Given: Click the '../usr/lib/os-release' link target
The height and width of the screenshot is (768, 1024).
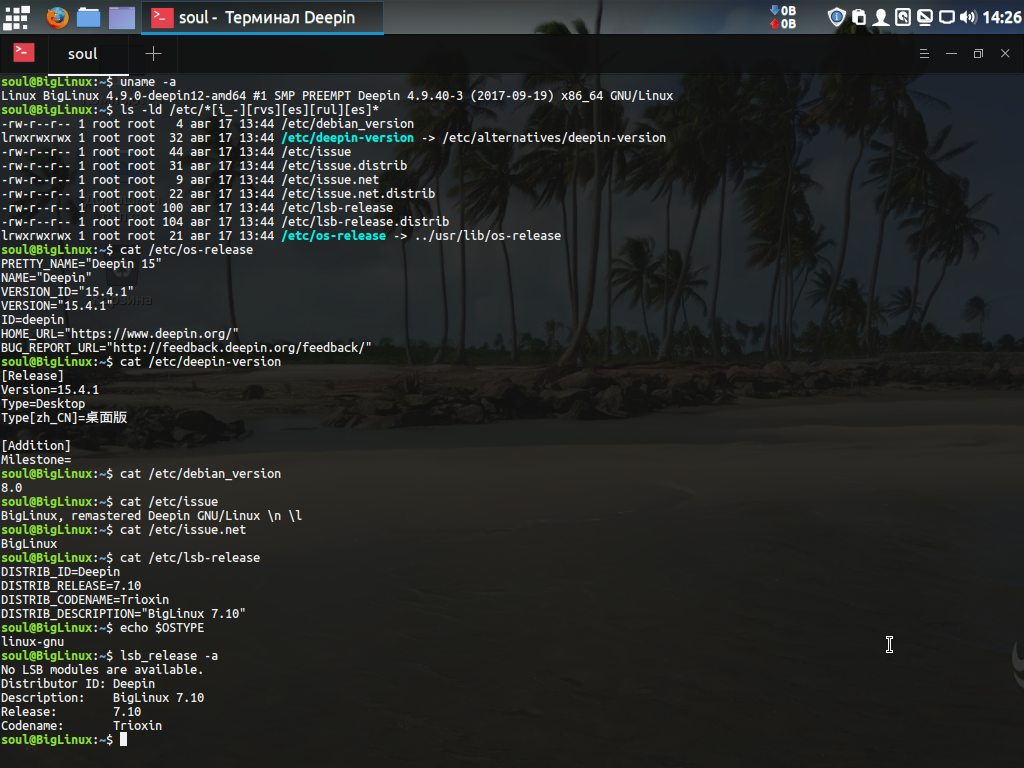Looking at the screenshot, I should pos(488,236).
